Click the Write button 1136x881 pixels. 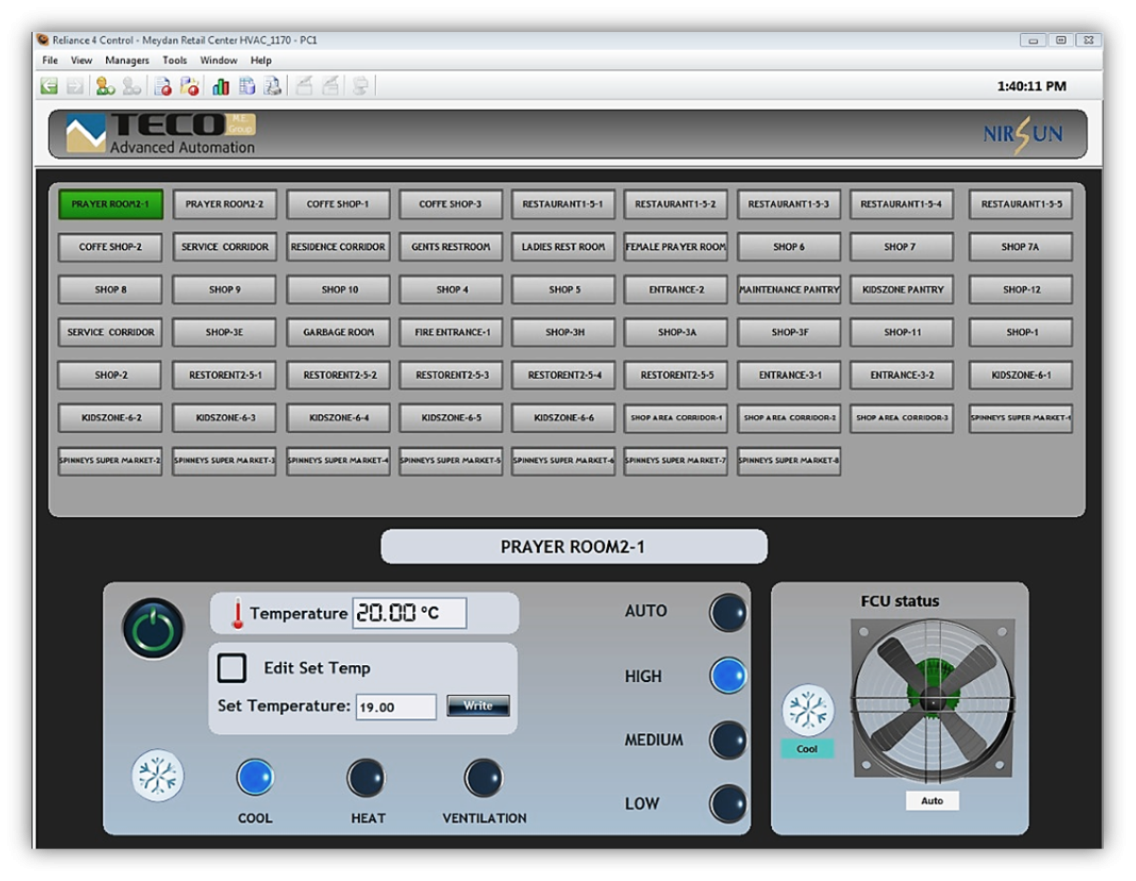tap(478, 706)
